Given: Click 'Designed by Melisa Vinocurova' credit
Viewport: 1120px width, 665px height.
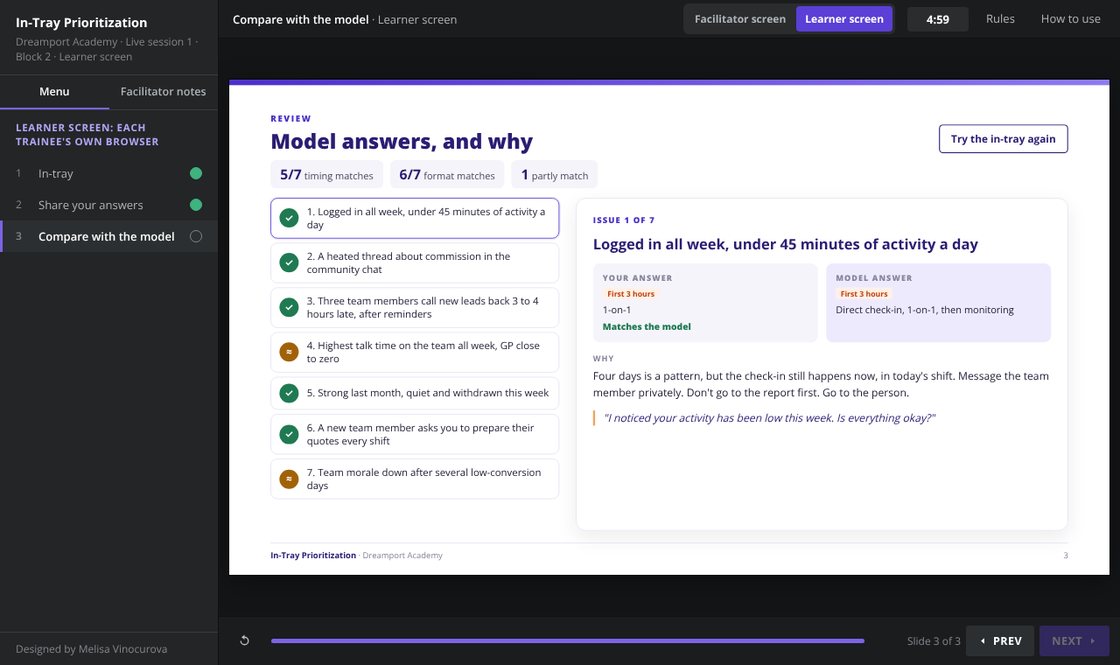Looking at the screenshot, I should (x=91, y=649).
